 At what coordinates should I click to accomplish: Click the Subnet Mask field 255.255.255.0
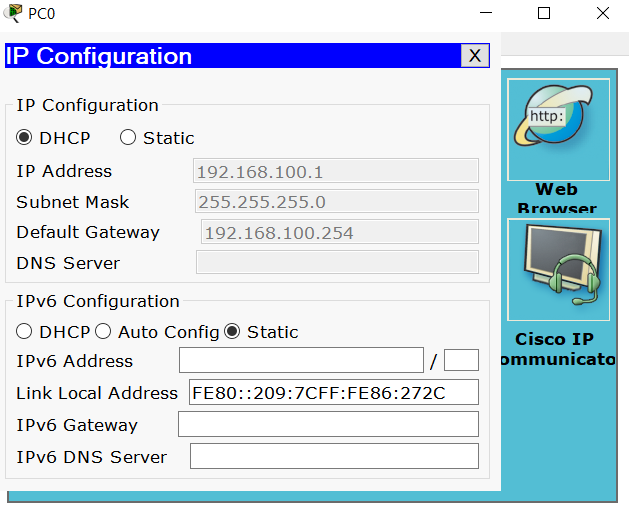pos(337,201)
